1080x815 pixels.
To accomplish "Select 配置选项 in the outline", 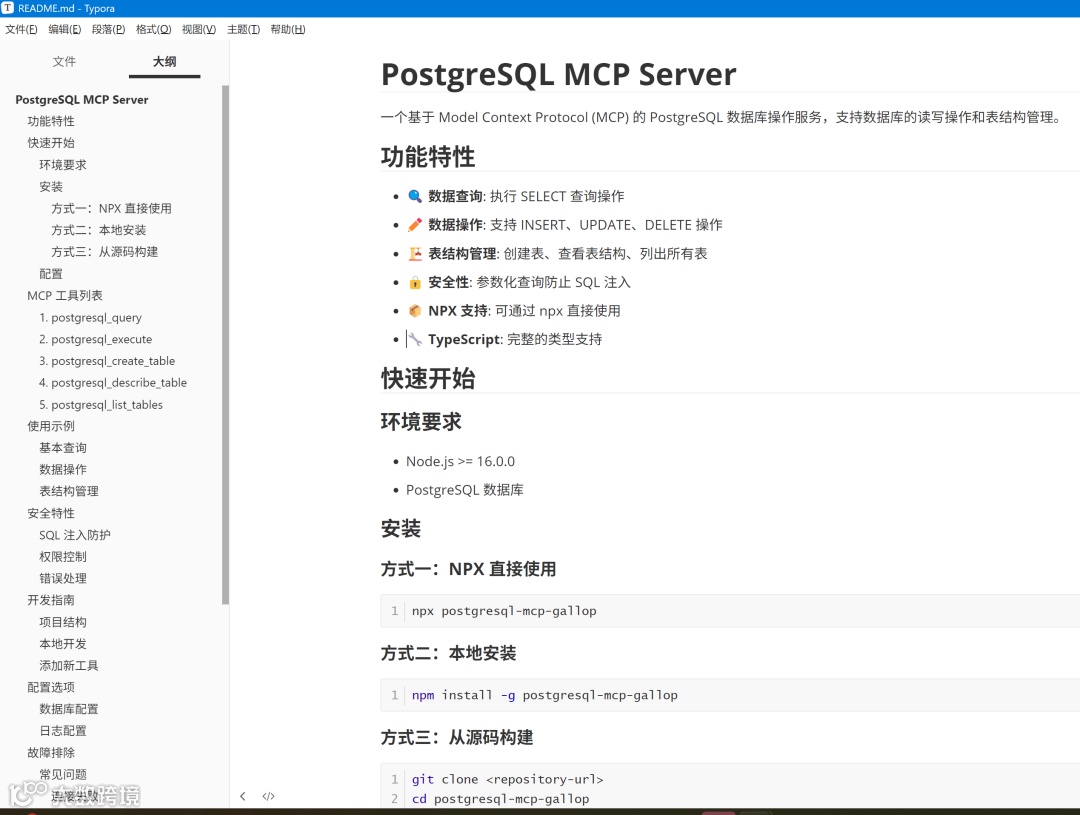I will coord(51,688).
